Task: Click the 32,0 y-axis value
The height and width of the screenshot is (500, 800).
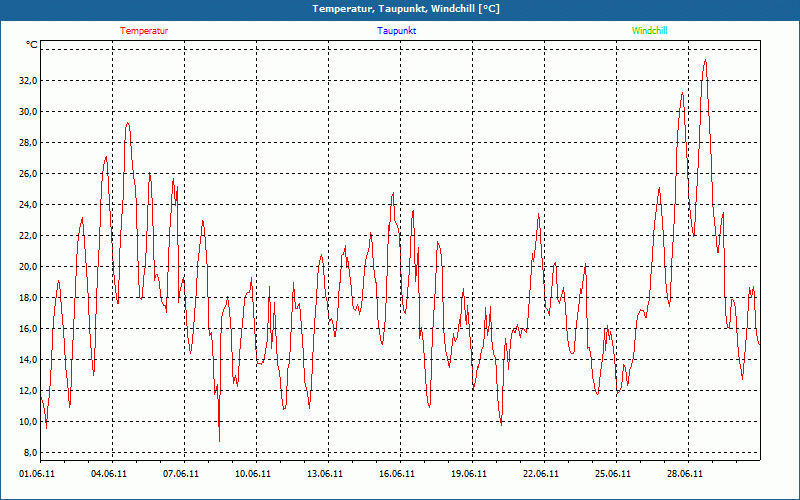Action: point(27,81)
